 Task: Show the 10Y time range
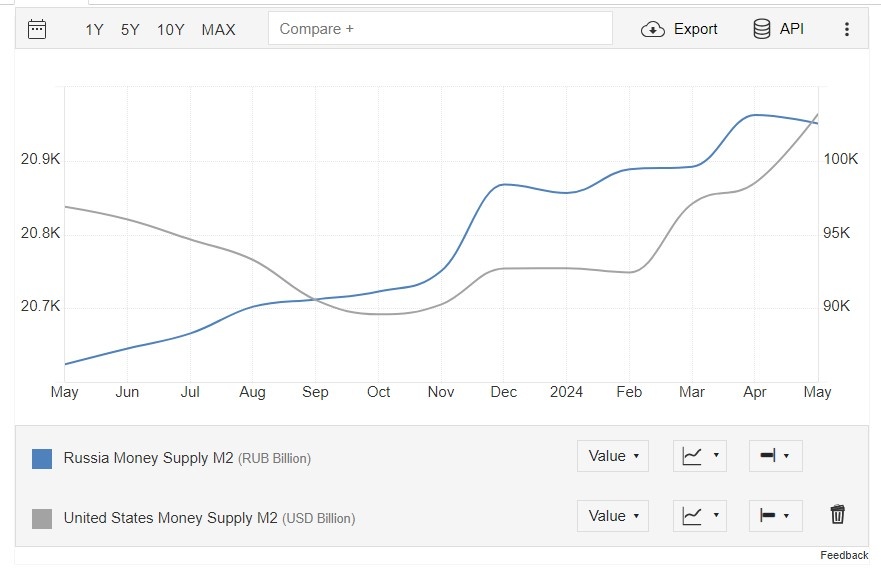170,30
